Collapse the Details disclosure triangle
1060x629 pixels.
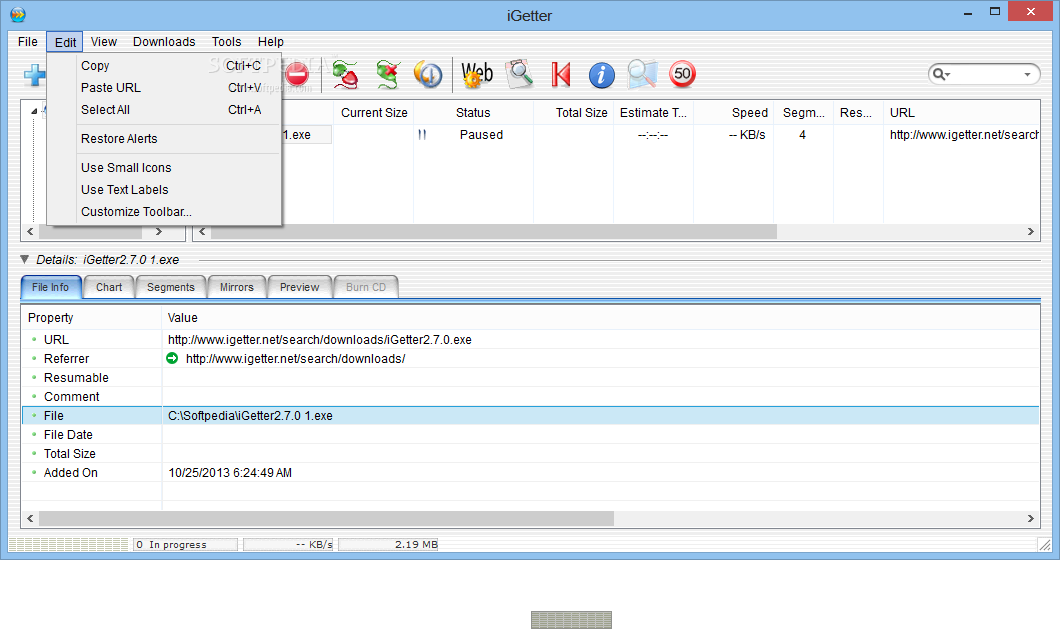coord(24,259)
